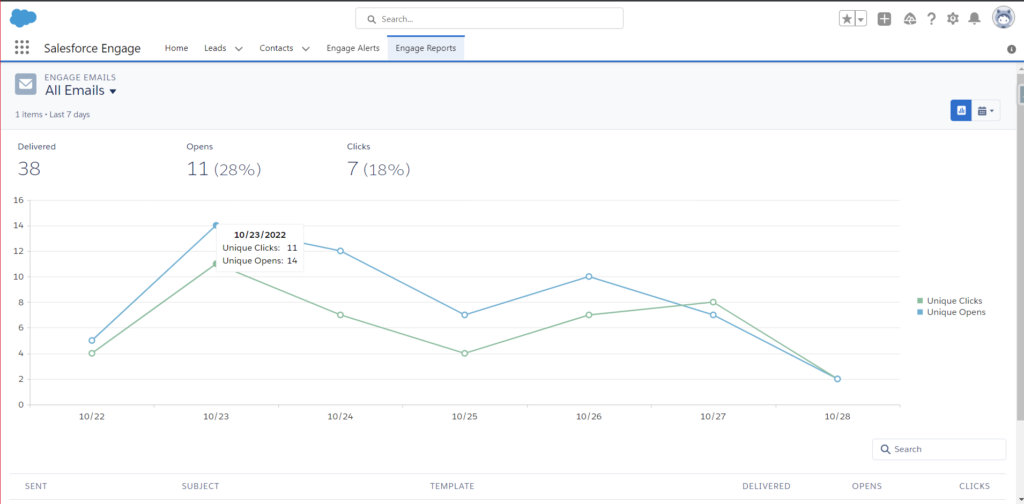Sort by the CLICKS column header
Viewport: 1024px width, 504px height.
pos(974,486)
